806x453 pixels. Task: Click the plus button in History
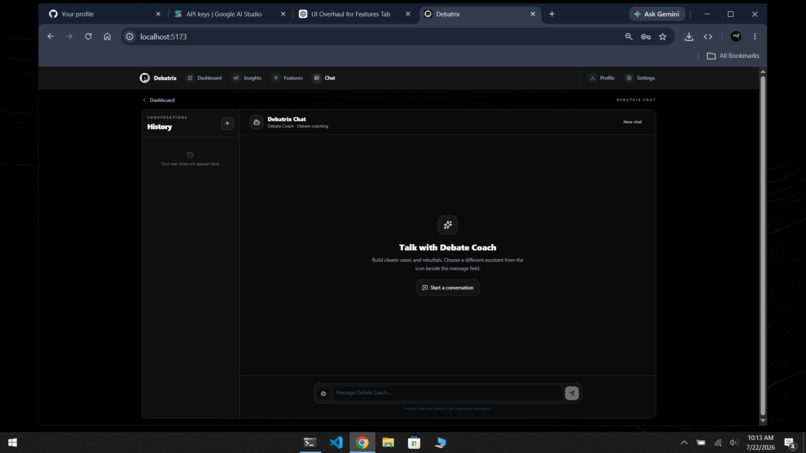point(227,123)
